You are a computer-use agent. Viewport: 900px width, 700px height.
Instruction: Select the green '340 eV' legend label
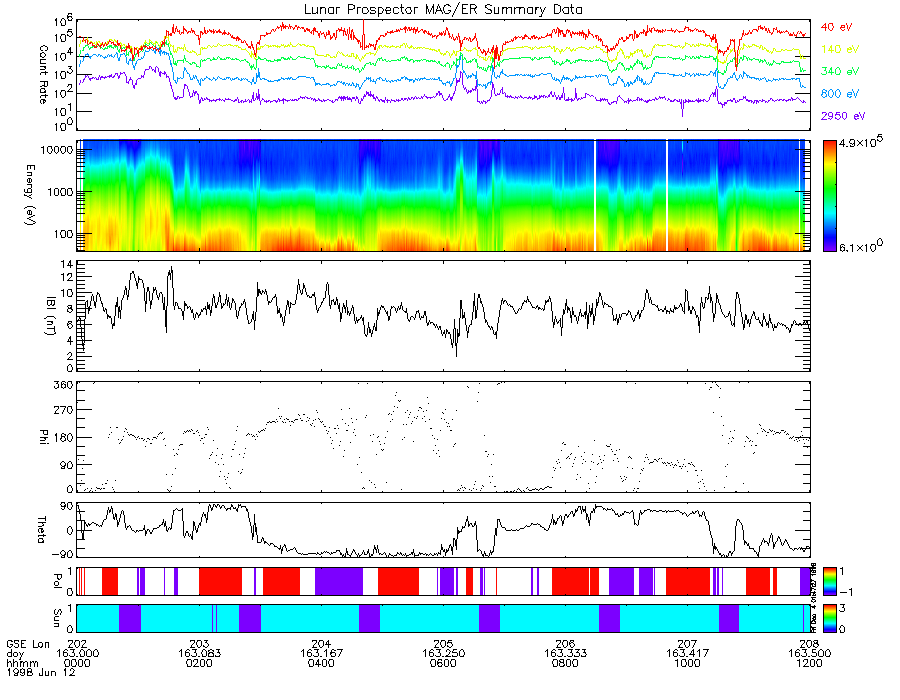[x=840, y=71]
